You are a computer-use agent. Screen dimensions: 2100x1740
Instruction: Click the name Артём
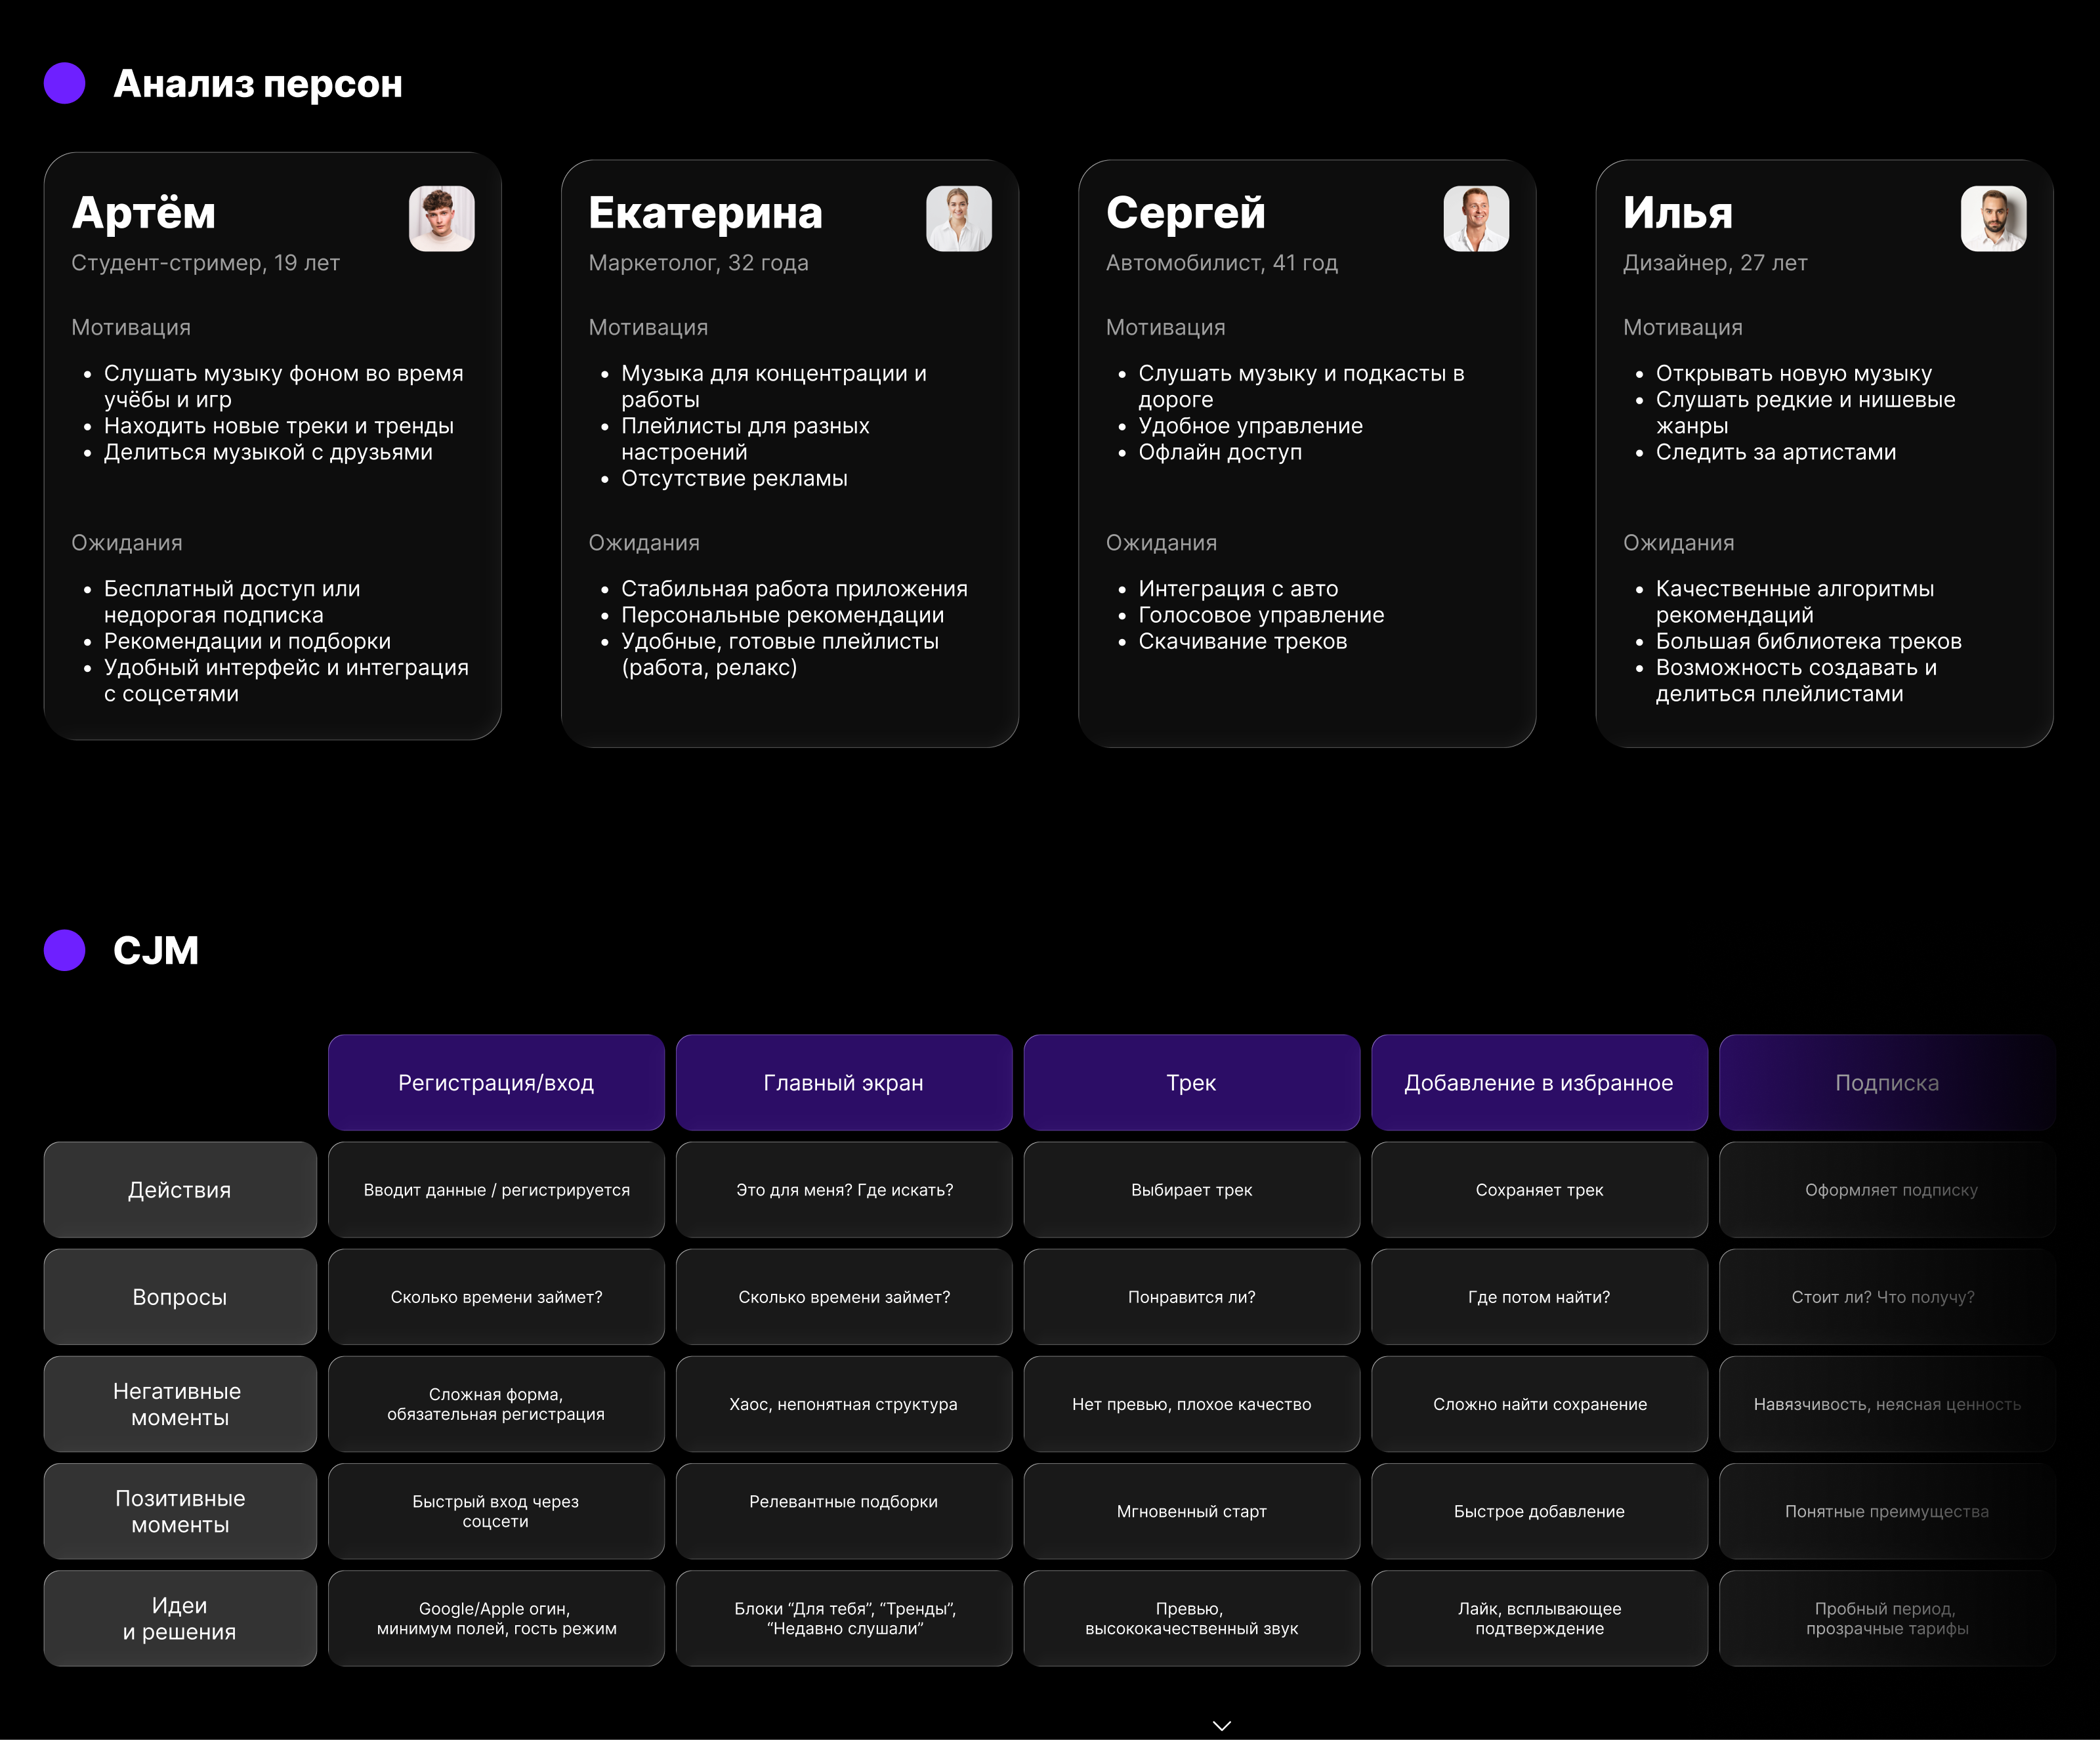(144, 213)
